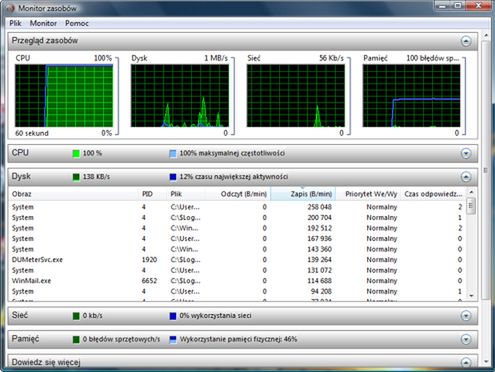
Task: Select the System row with 192 512 write
Action: 237,228
